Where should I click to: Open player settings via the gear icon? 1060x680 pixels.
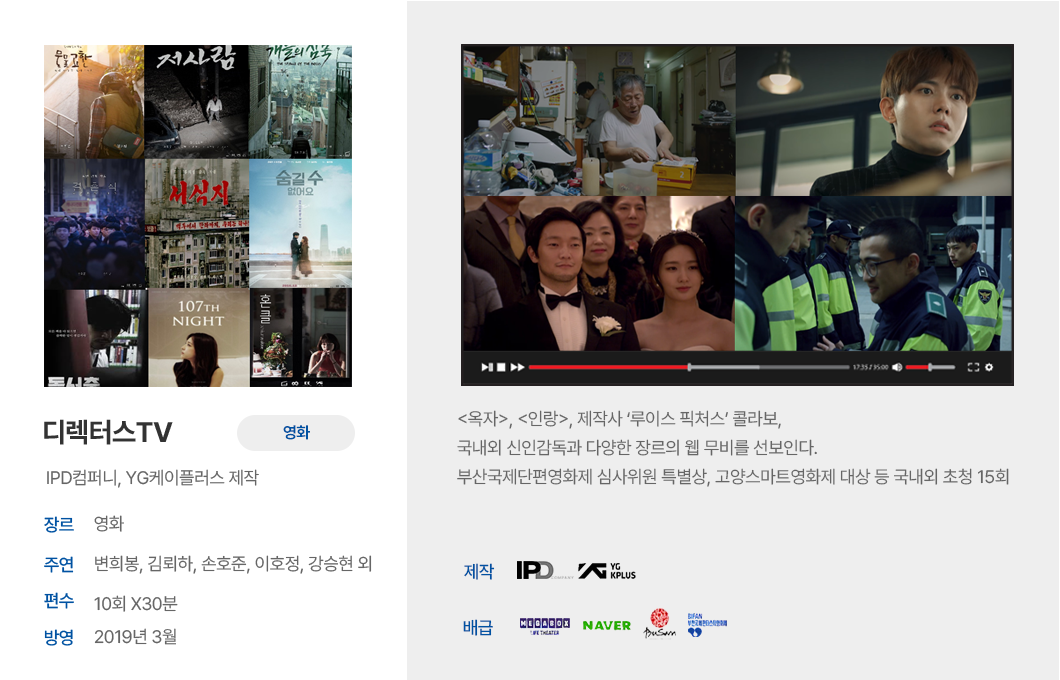pyautogui.click(x=989, y=367)
